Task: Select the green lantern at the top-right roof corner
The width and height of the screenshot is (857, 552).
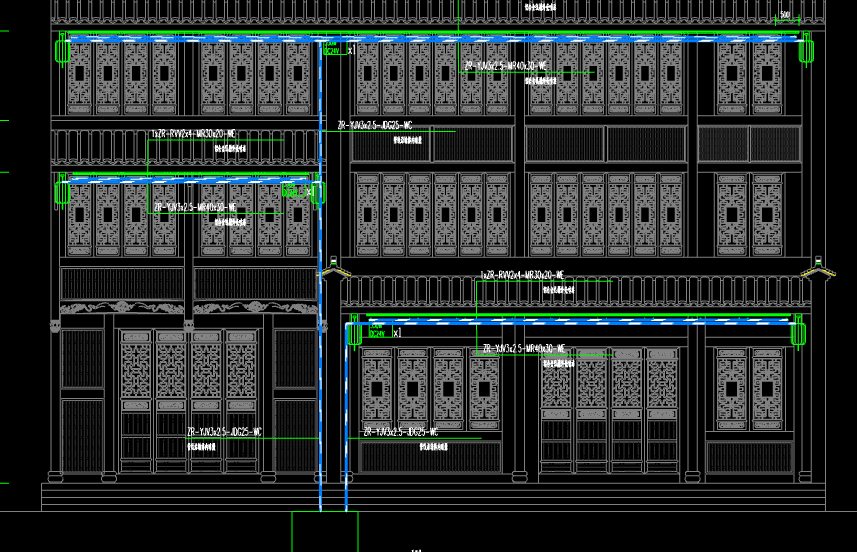Action: point(806,50)
